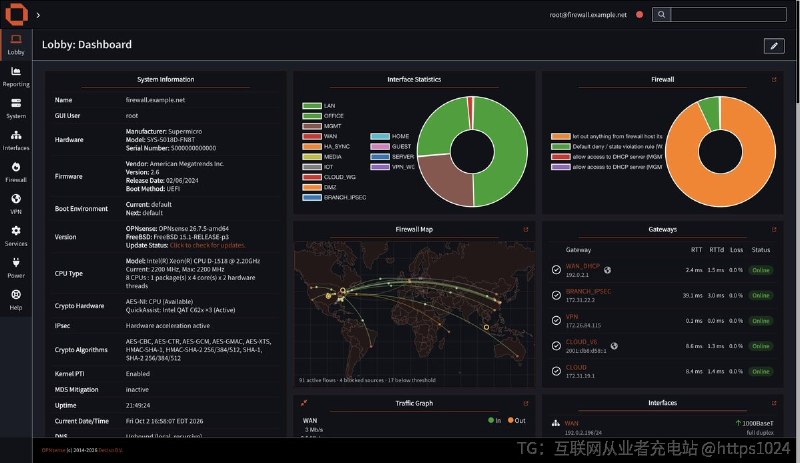Click the Firewall Map world map

(414, 312)
